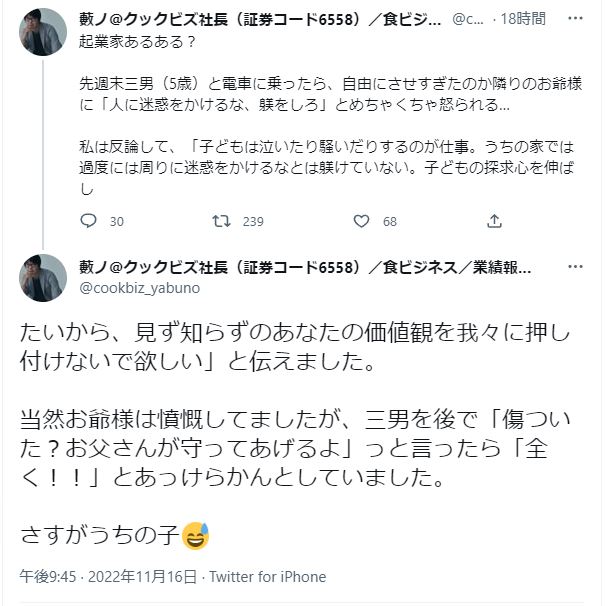Click the truncated @c... handle on the first tweet
The image size is (605, 606).
pos(471,19)
